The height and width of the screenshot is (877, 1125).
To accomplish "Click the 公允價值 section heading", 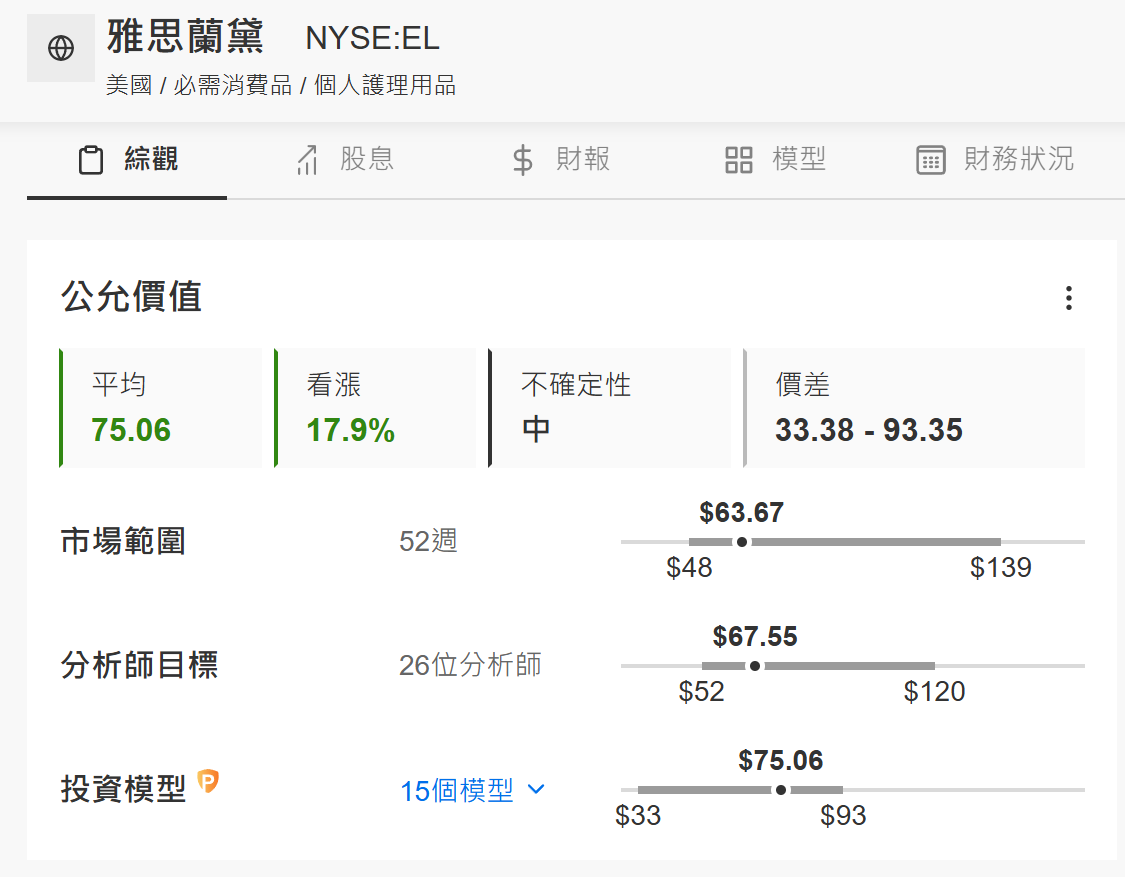I will [x=131, y=296].
